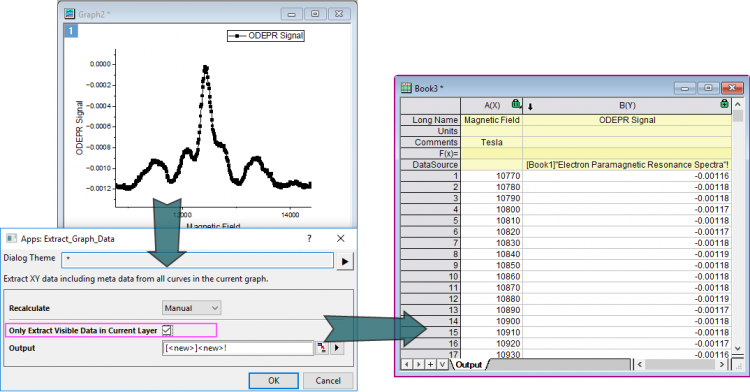This screenshot has width=750, height=392.
Task: Open the sheet list V button in Book3
Action: tap(442, 365)
